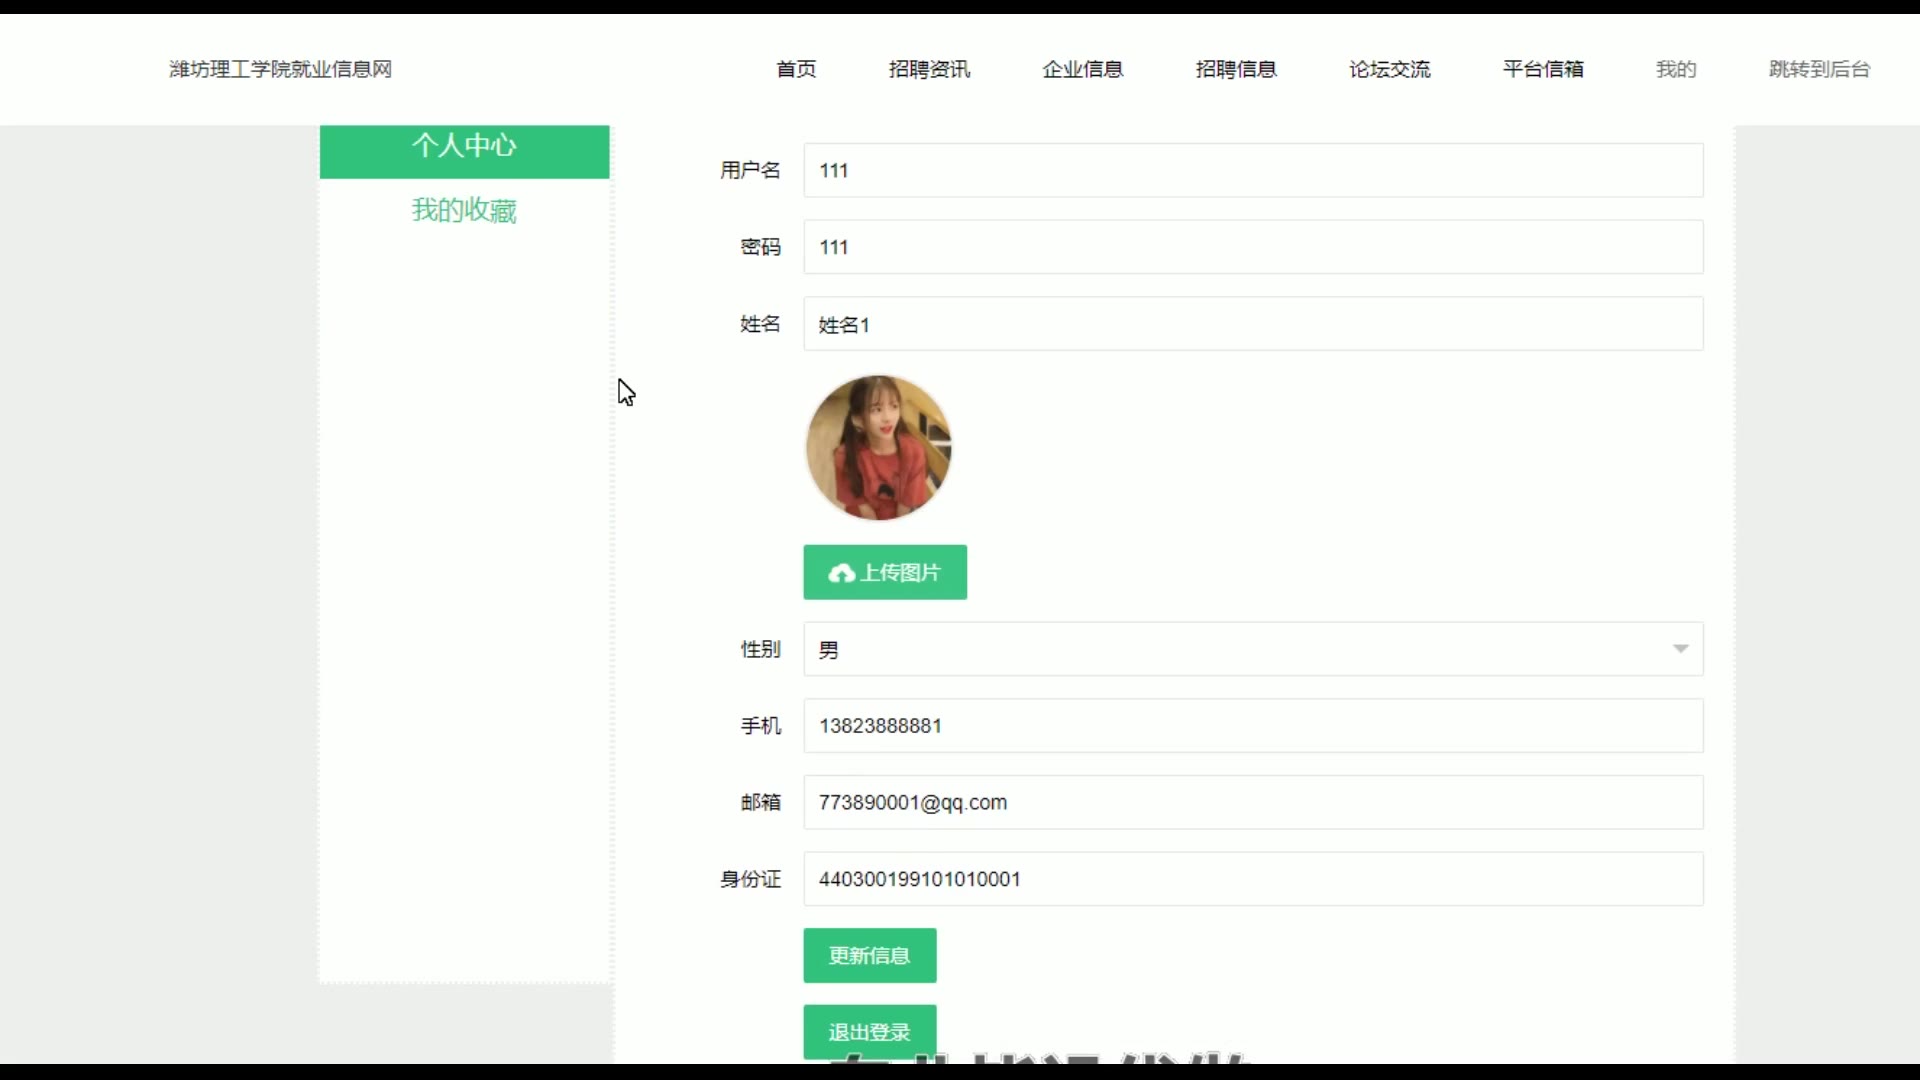
Task: Navigate to 招聘信息 page
Action: [x=1236, y=69]
